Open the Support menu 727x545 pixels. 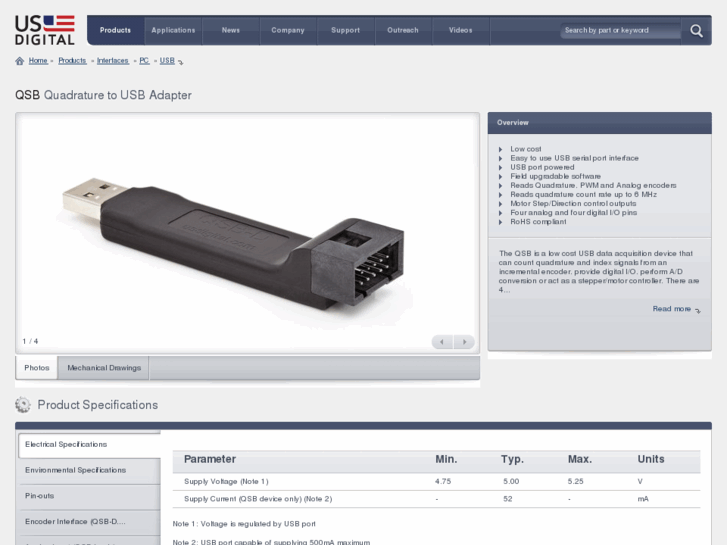pyautogui.click(x=345, y=30)
